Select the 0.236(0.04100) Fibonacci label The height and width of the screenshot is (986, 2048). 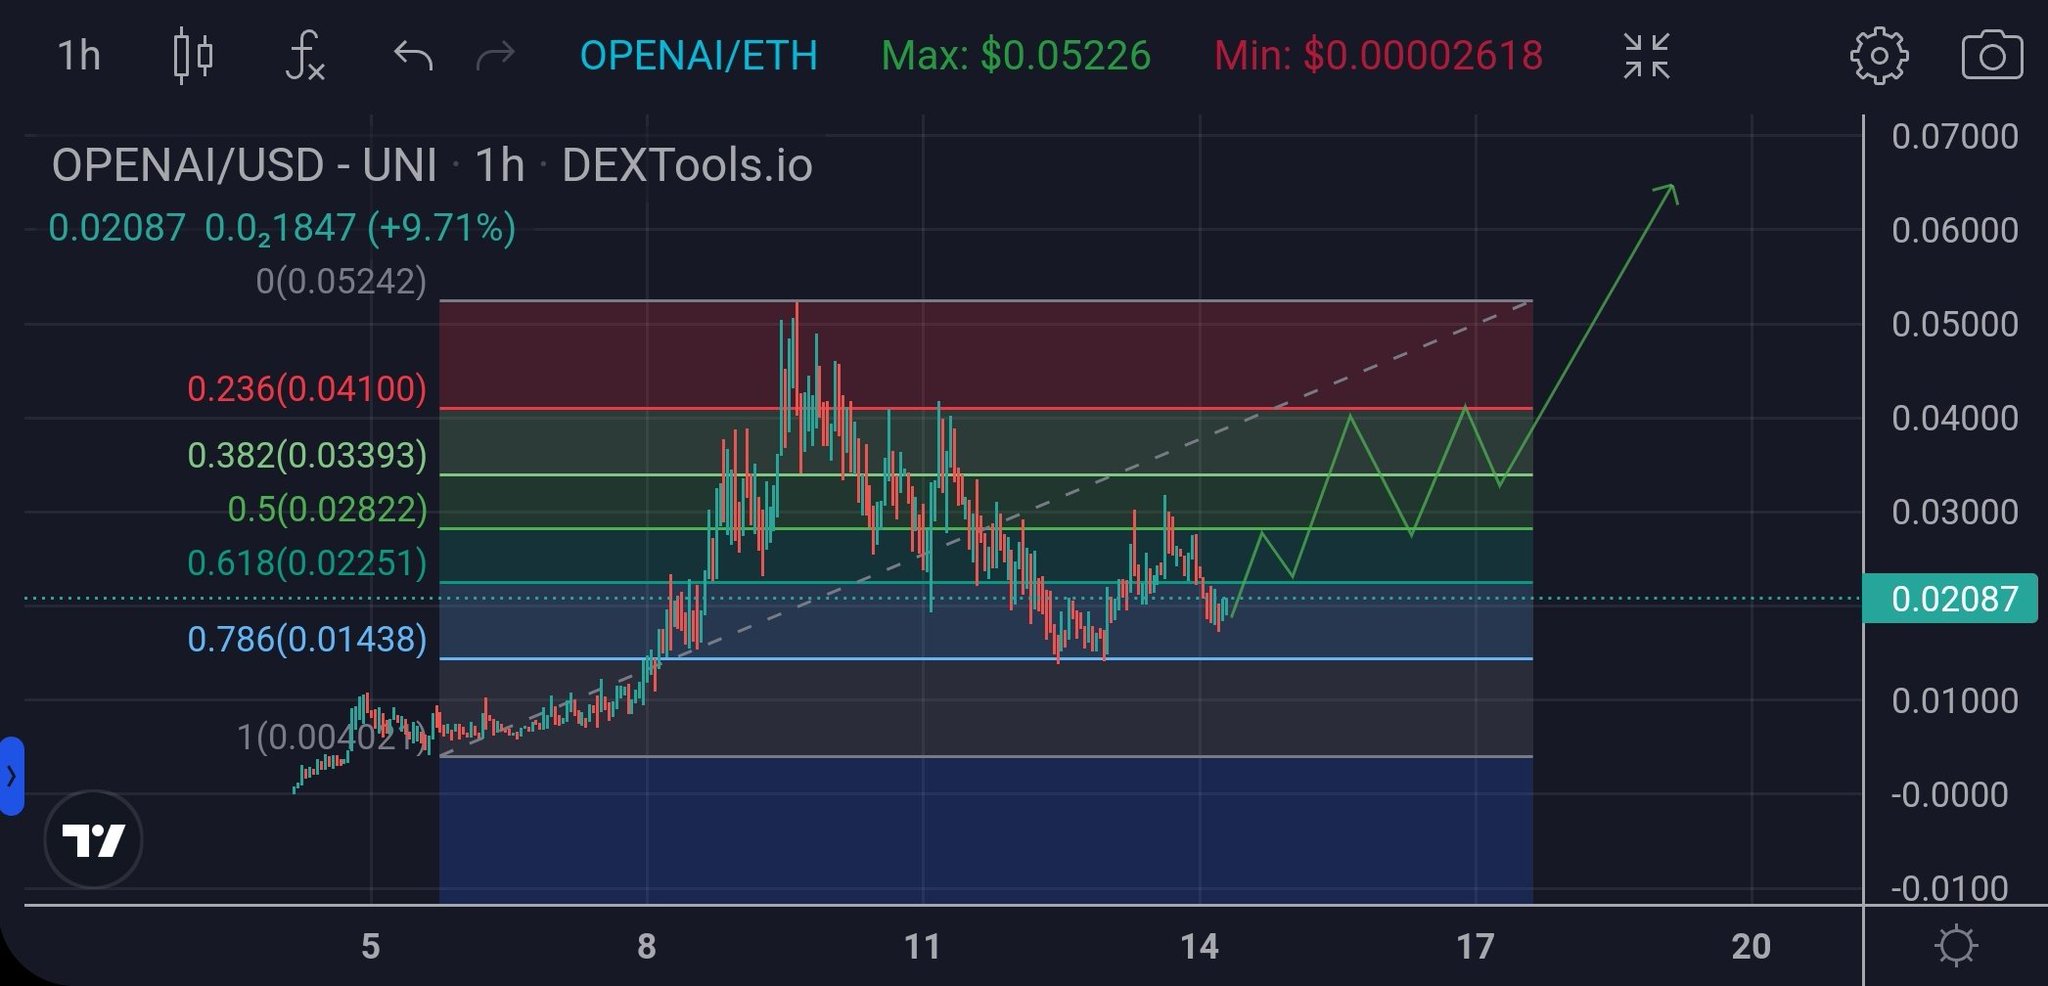(x=307, y=388)
